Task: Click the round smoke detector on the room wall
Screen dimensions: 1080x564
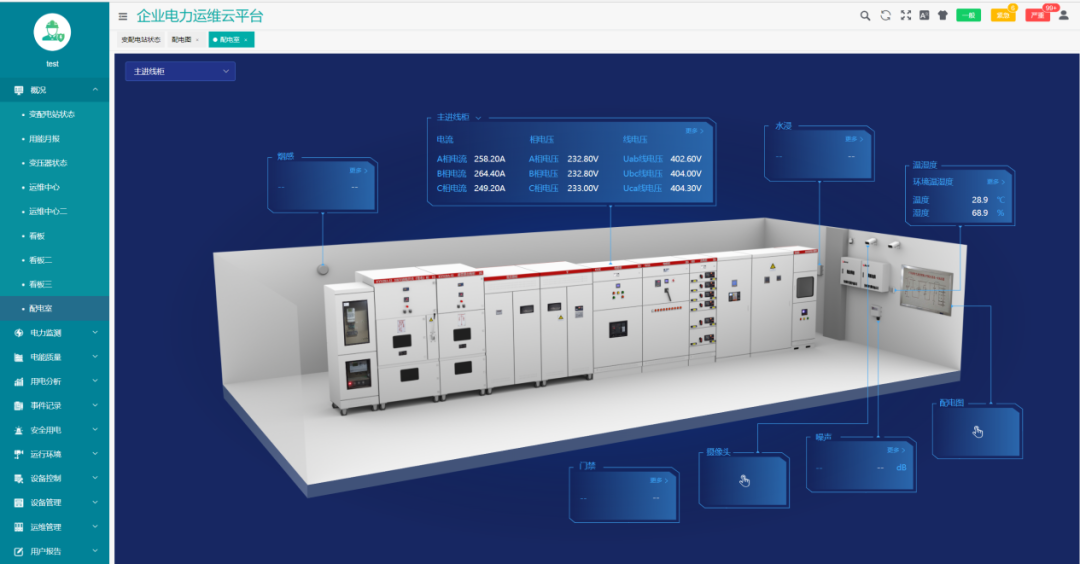Action: pos(322,269)
